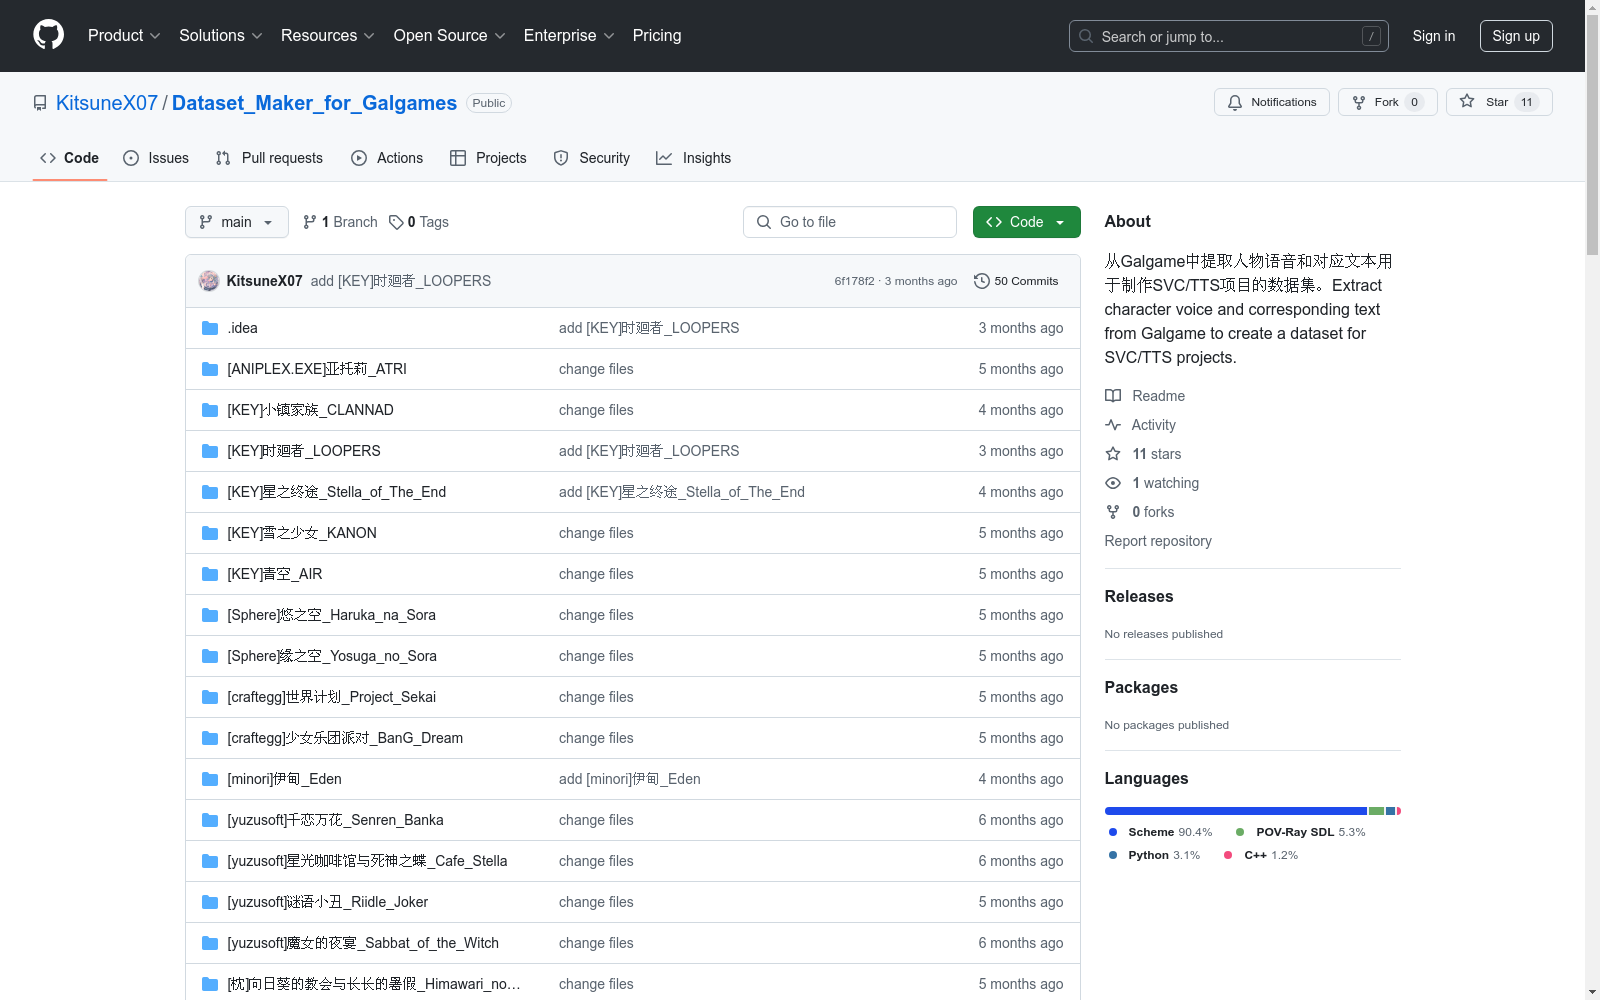Viewport: 1600px width, 1000px height.
Task: Click the star icon in the Star button
Action: tap(1467, 101)
